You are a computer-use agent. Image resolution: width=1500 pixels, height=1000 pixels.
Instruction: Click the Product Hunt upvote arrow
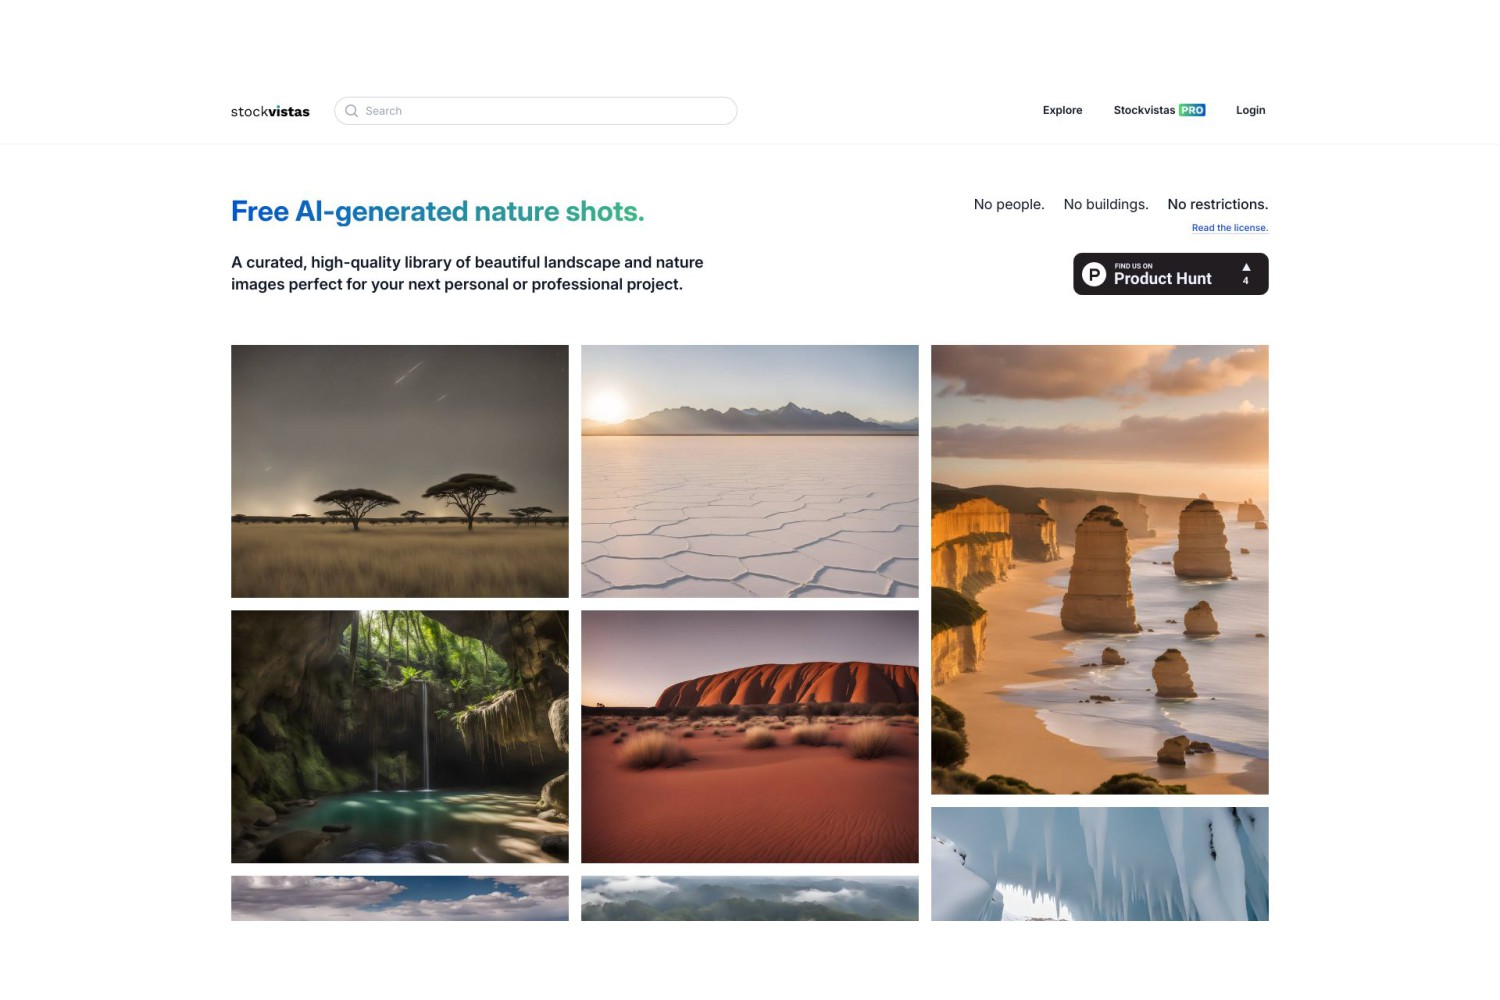pos(1246,267)
